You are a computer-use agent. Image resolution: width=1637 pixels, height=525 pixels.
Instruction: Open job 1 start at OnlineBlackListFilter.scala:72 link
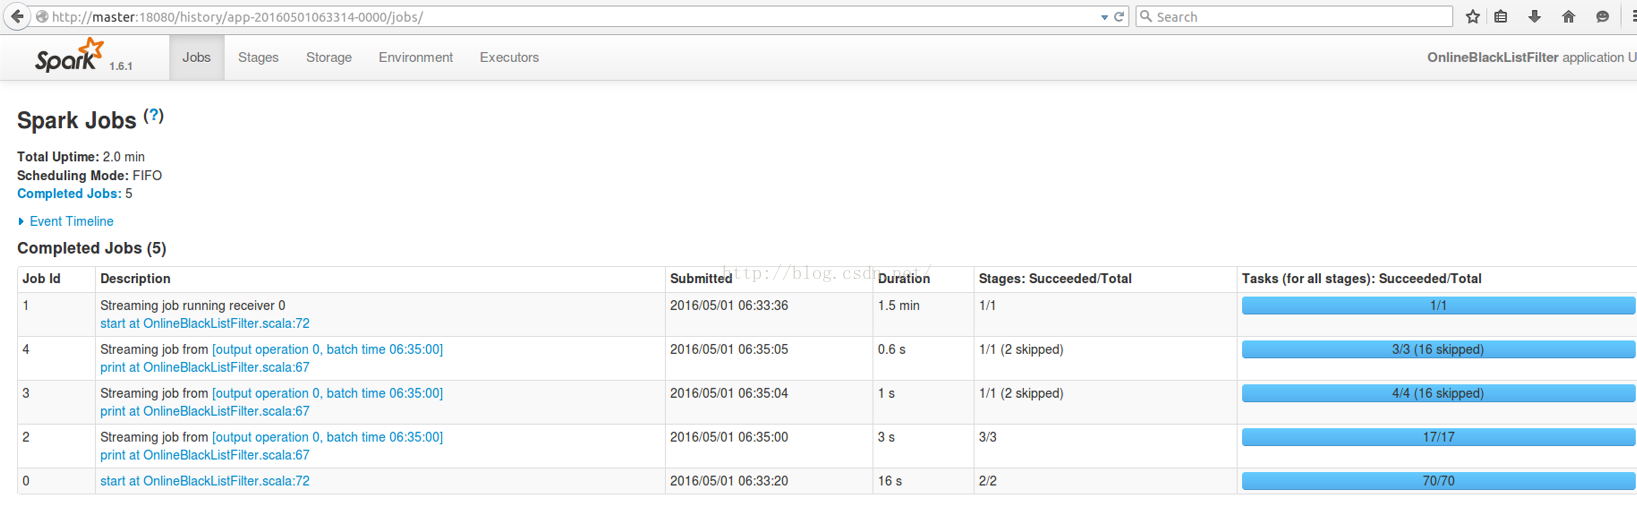[x=205, y=324]
